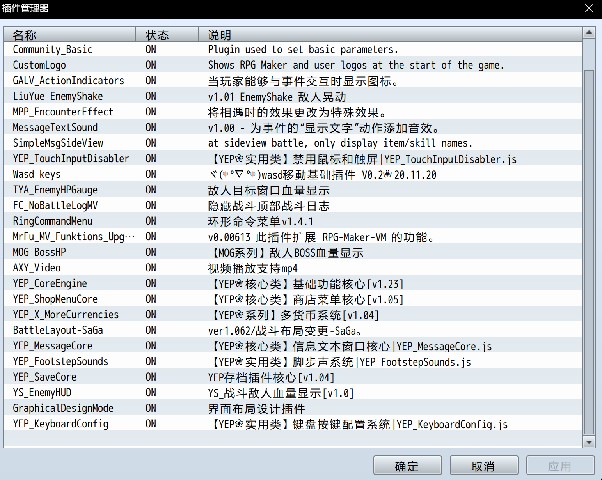Click description starting 'Shows RPG Maker and user logos'
This screenshot has height=480, width=602.
[356, 65]
